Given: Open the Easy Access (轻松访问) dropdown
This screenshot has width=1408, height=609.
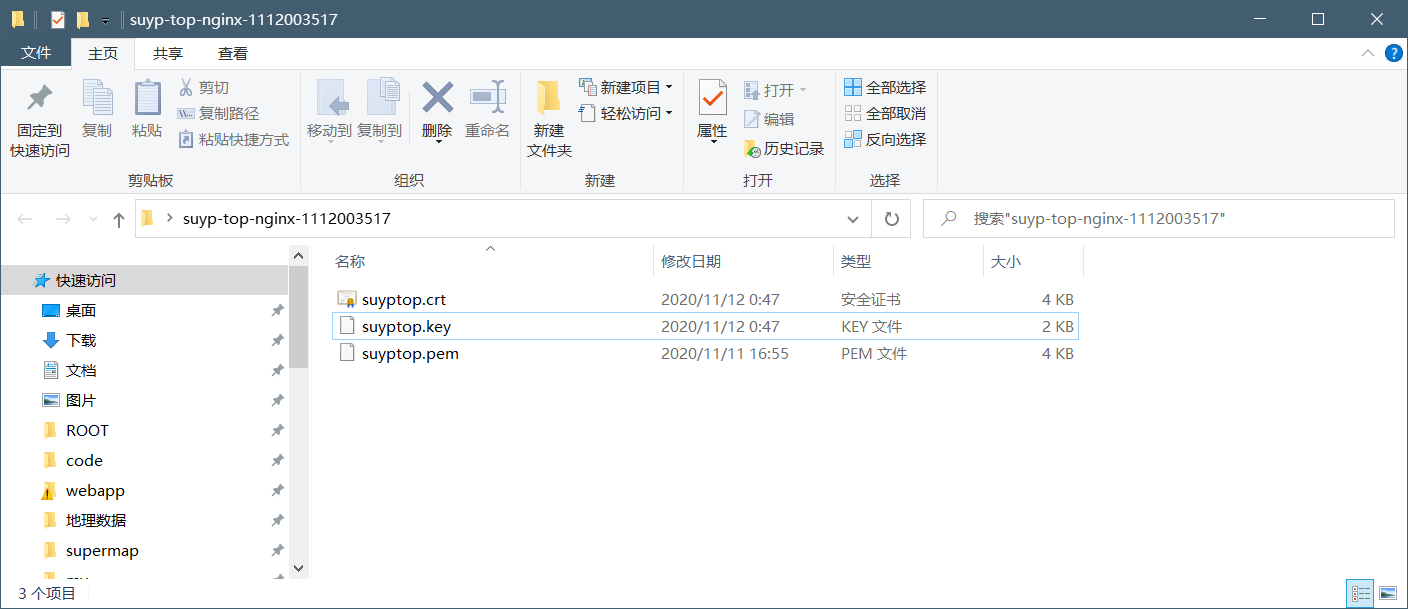Looking at the screenshot, I should pos(669,114).
